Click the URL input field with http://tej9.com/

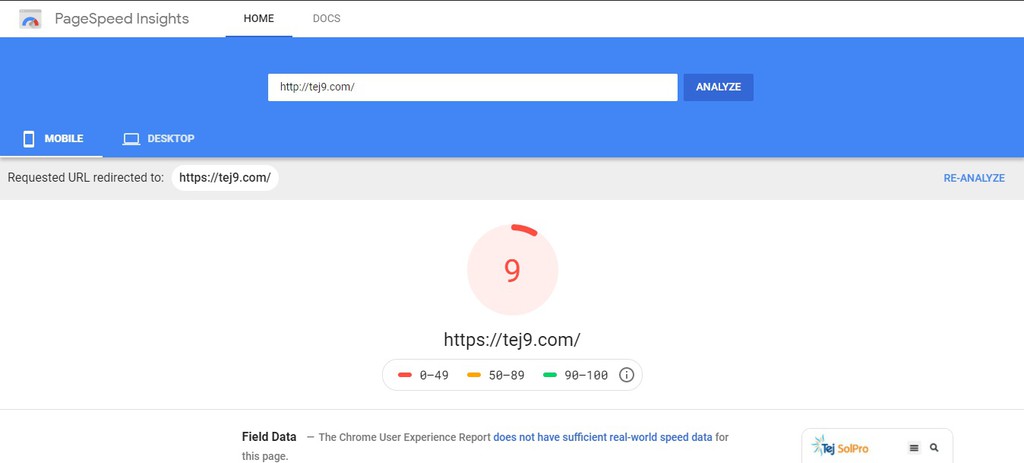pyautogui.click(x=472, y=87)
